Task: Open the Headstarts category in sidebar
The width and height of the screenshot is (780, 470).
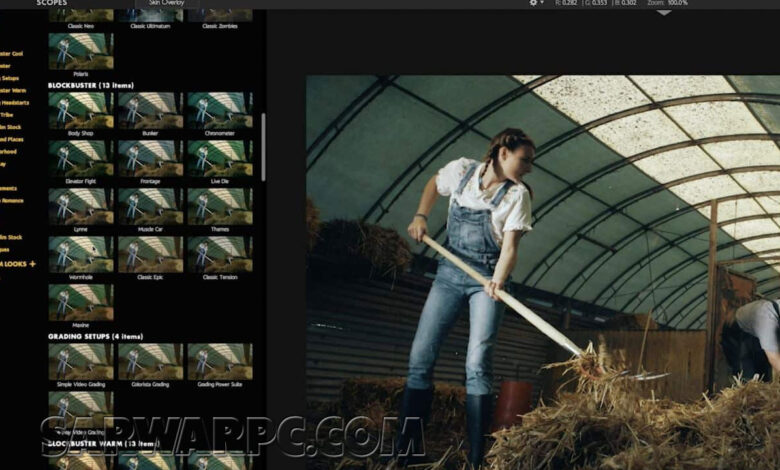Action: point(14,102)
